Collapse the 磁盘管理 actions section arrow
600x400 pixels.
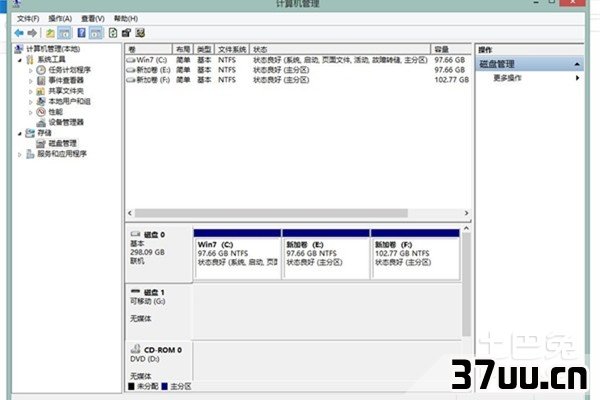(x=577, y=64)
